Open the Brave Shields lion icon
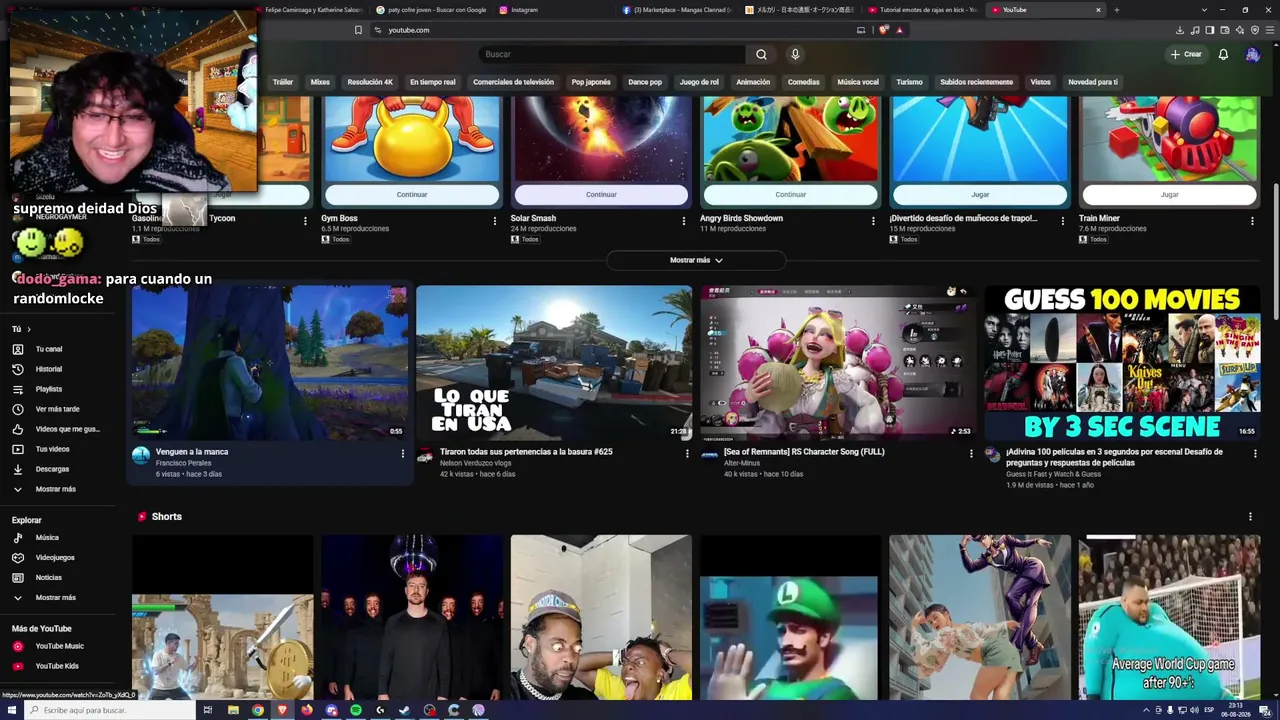 coord(884,30)
